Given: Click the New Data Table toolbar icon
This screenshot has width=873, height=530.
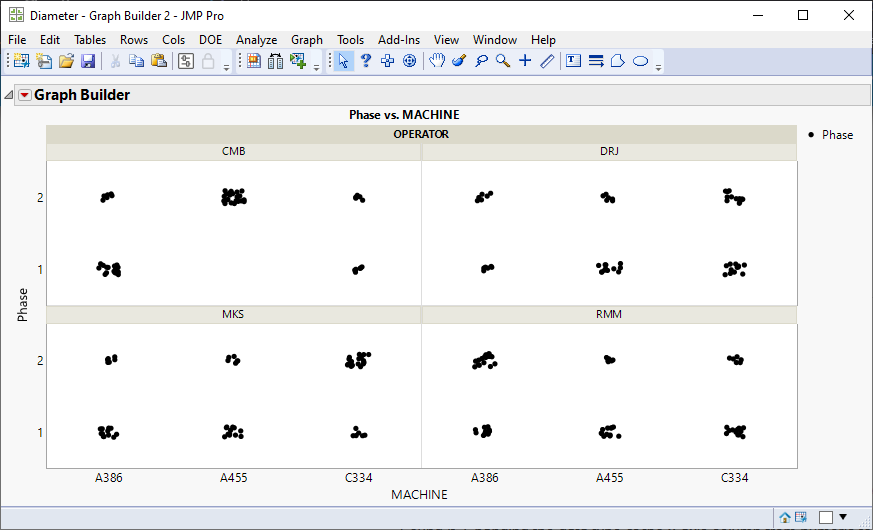Looking at the screenshot, I should click(x=21, y=61).
